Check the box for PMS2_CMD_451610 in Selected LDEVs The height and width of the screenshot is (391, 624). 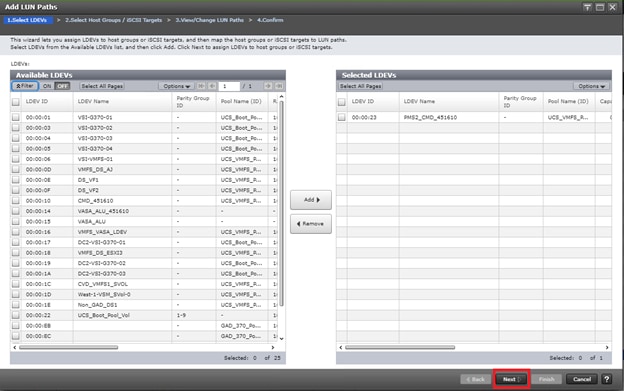point(341,117)
